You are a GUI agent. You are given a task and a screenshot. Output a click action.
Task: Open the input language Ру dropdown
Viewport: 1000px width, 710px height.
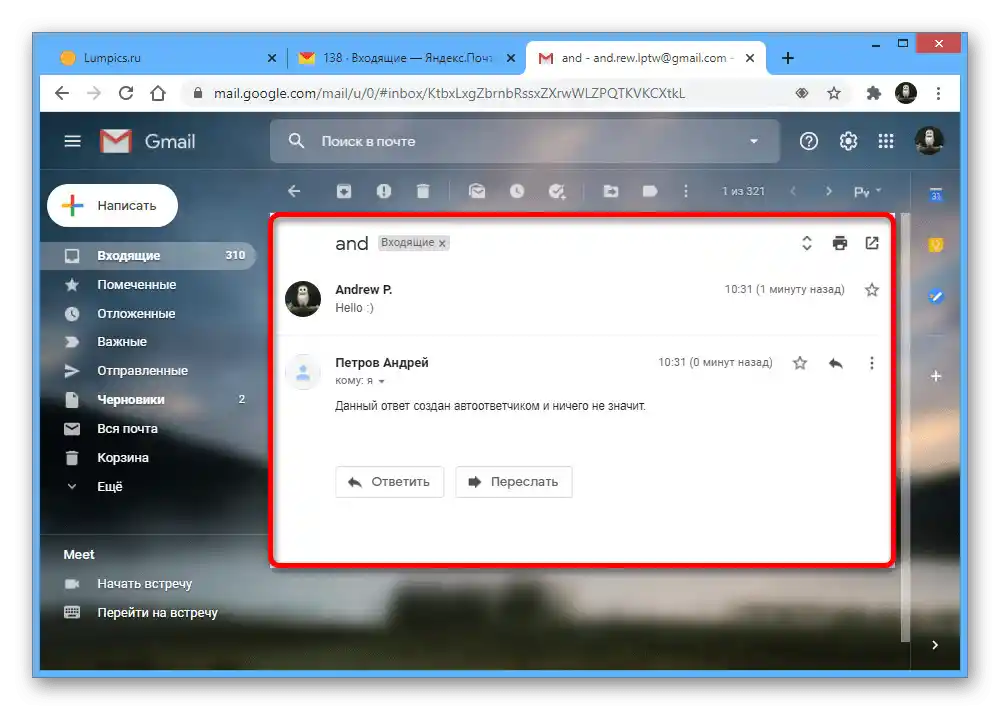coord(867,191)
